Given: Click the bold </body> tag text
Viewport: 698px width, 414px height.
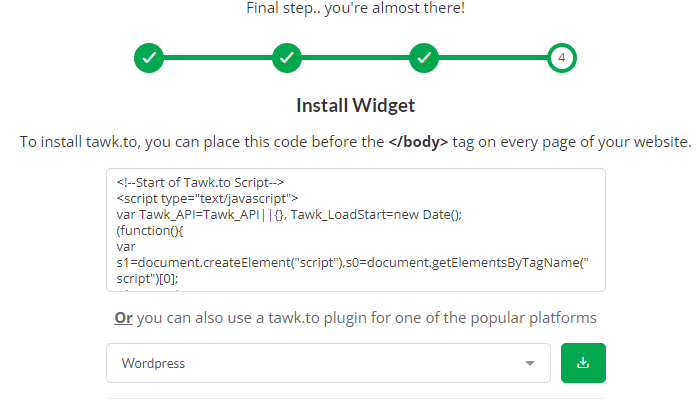Looking at the screenshot, I should pyautogui.click(x=418, y=142).
